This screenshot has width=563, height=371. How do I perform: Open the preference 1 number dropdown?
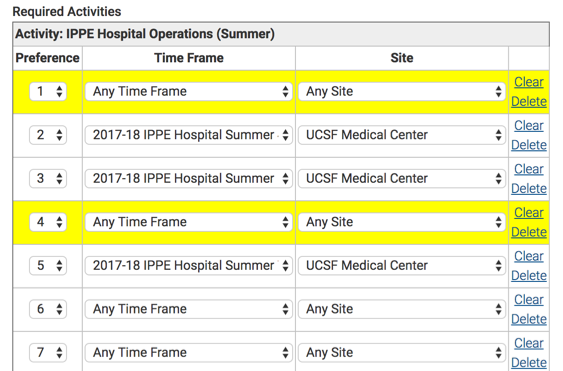coord(48,91)
